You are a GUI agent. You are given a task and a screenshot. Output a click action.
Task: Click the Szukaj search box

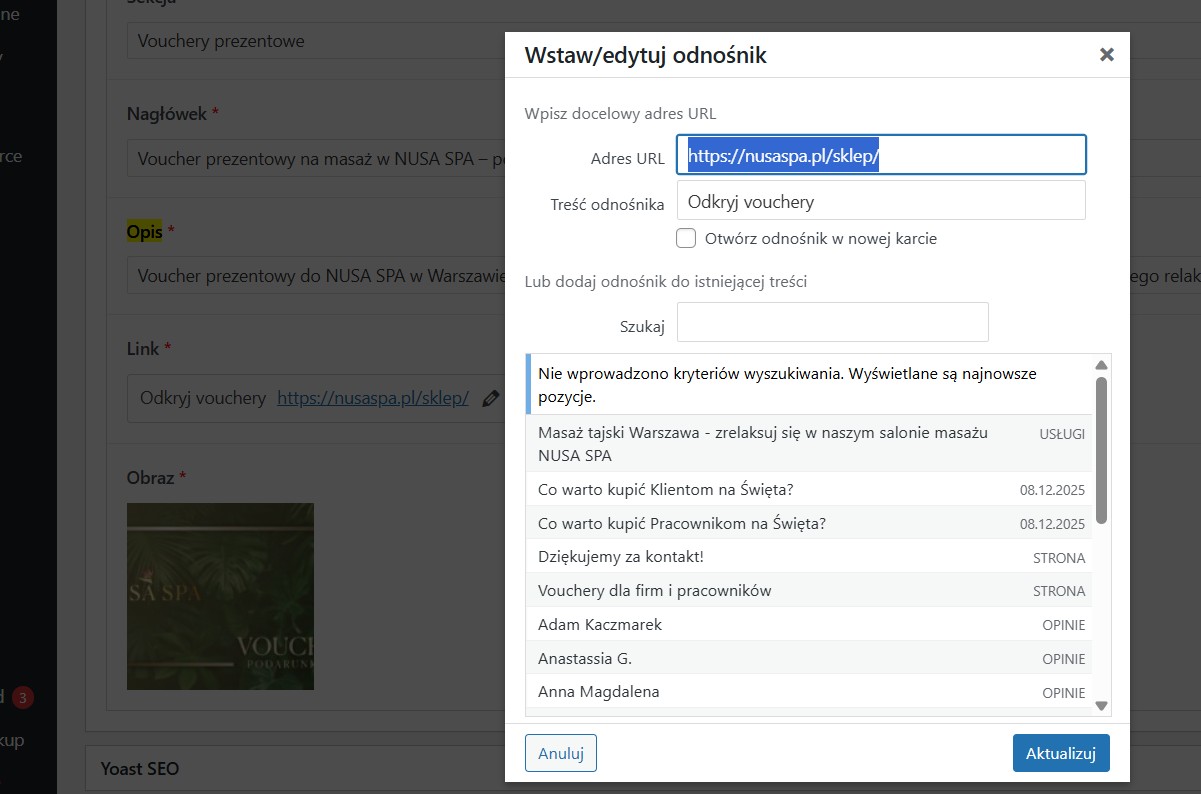(x=832, y=322)
